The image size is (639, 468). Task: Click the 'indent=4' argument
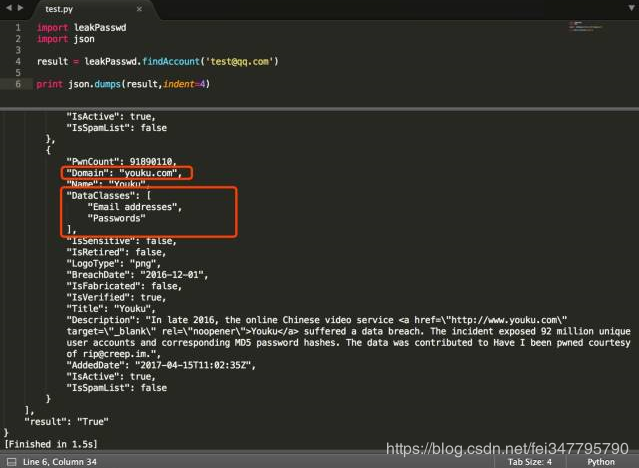(x=184, y=84)
